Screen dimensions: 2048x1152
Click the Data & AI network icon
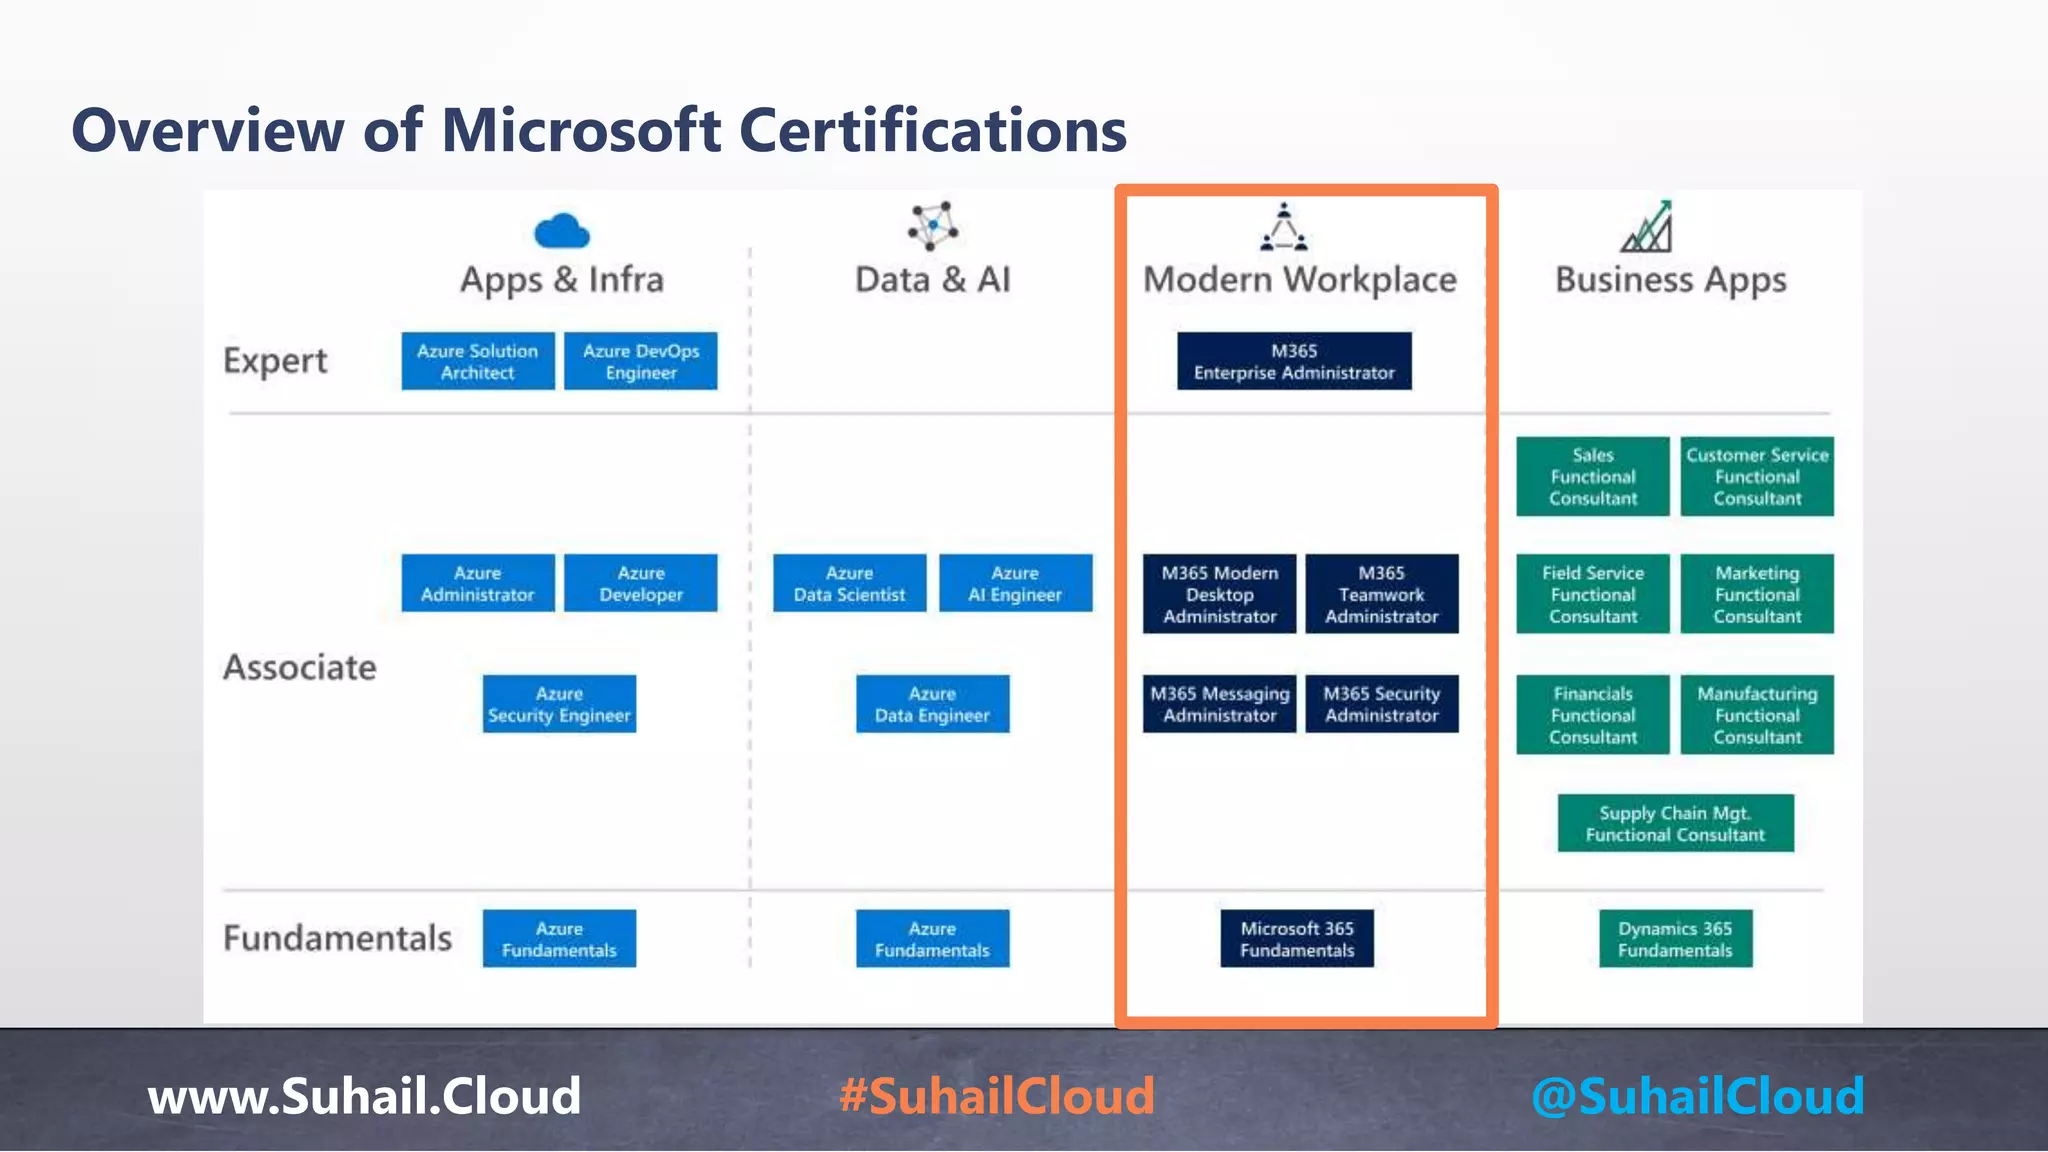[932, 226]
